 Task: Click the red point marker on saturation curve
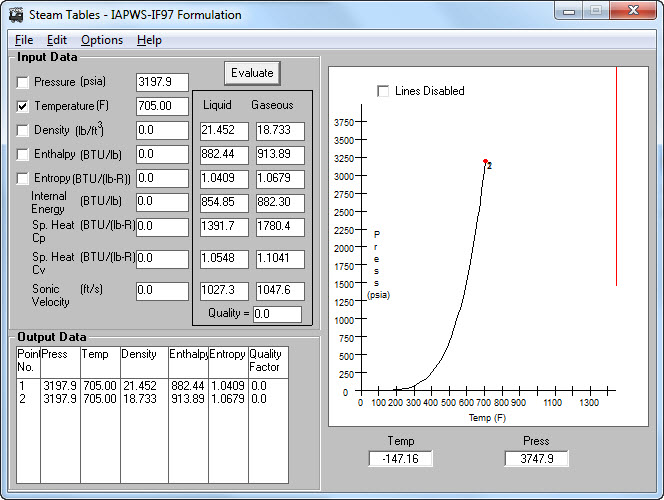point(485,161)
